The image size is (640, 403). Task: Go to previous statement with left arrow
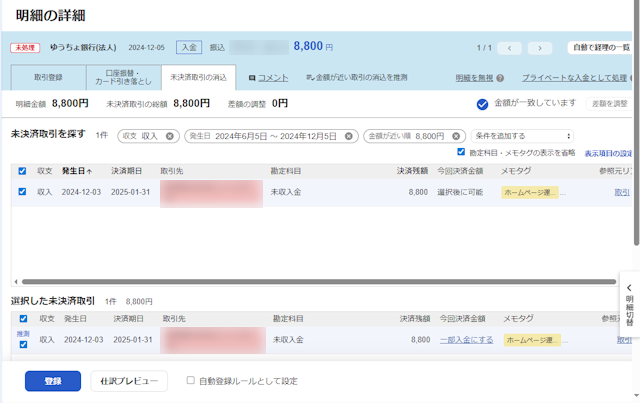click(x=510, y=47)
